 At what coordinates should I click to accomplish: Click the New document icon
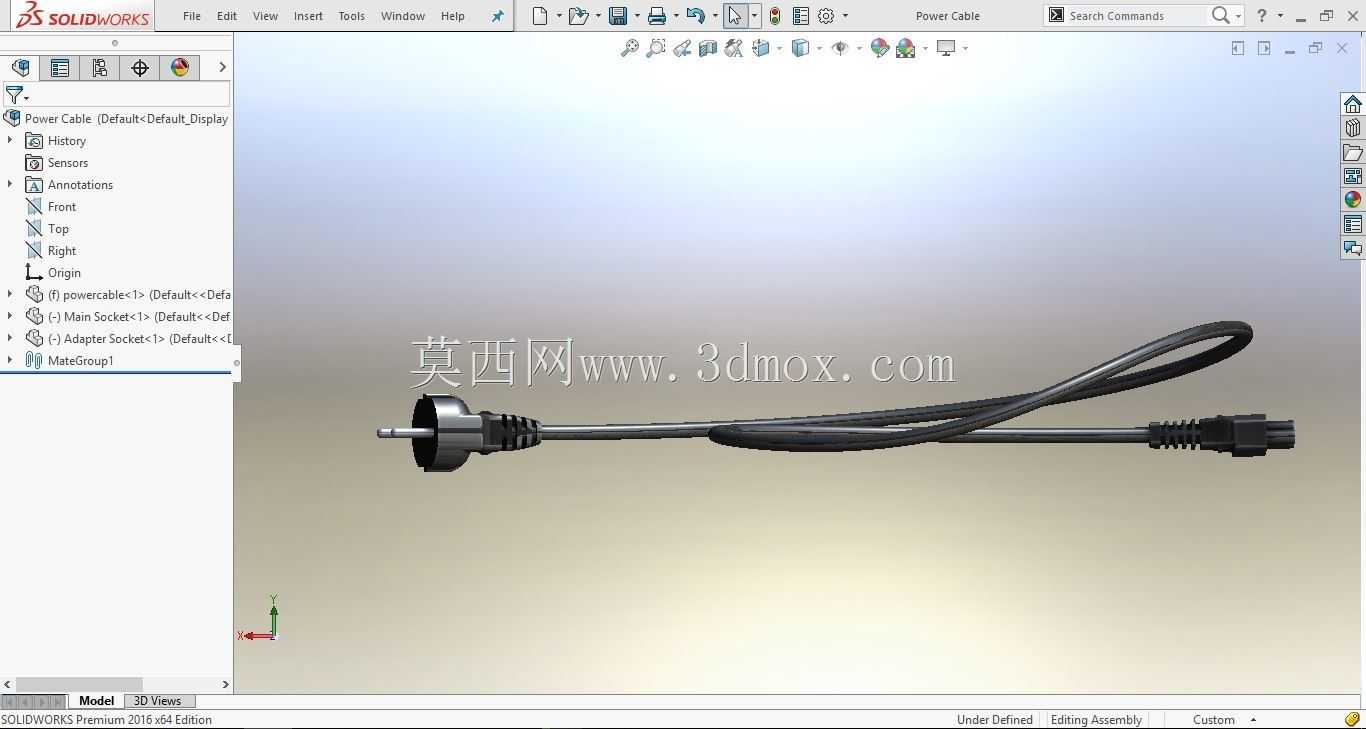[x=540, y=16]
